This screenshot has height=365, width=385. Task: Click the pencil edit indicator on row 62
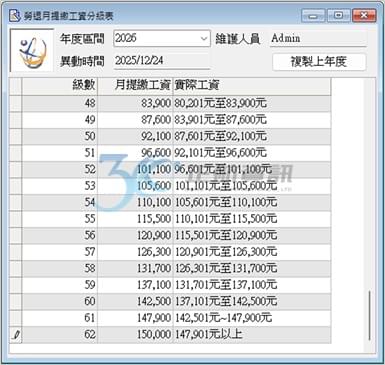(15, 335)
